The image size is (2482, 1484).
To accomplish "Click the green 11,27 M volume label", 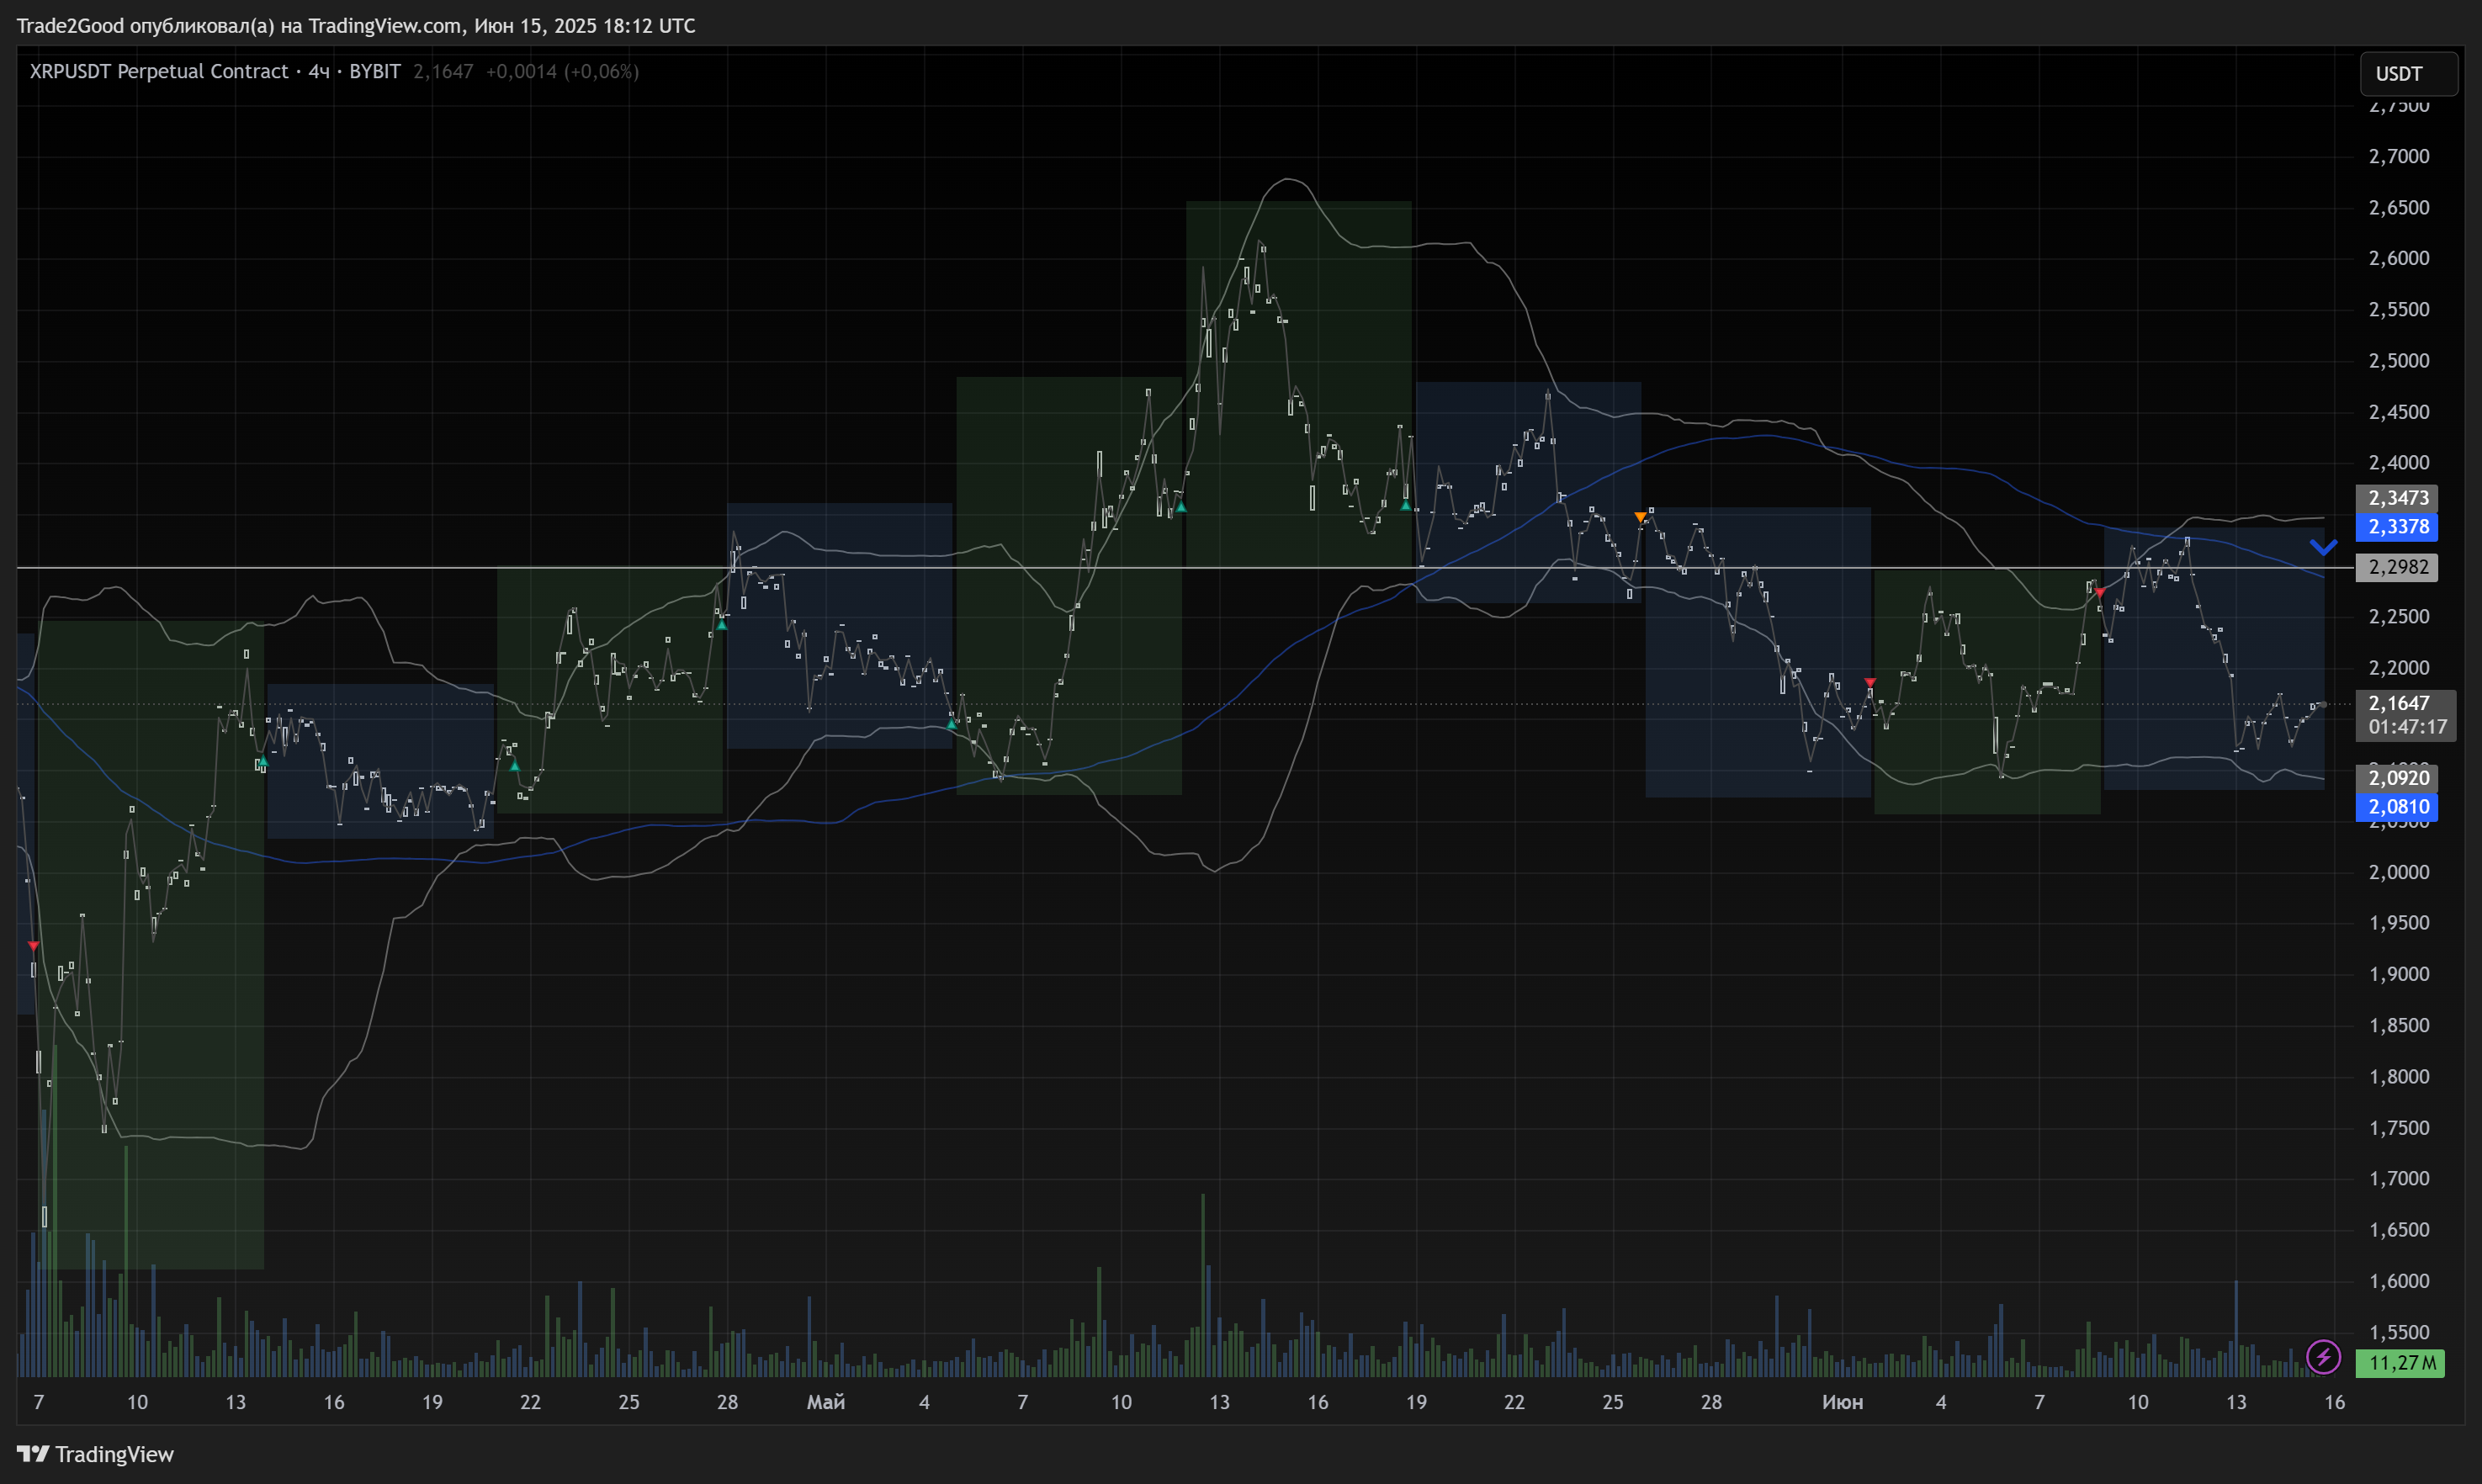I will point(2399,1362).
